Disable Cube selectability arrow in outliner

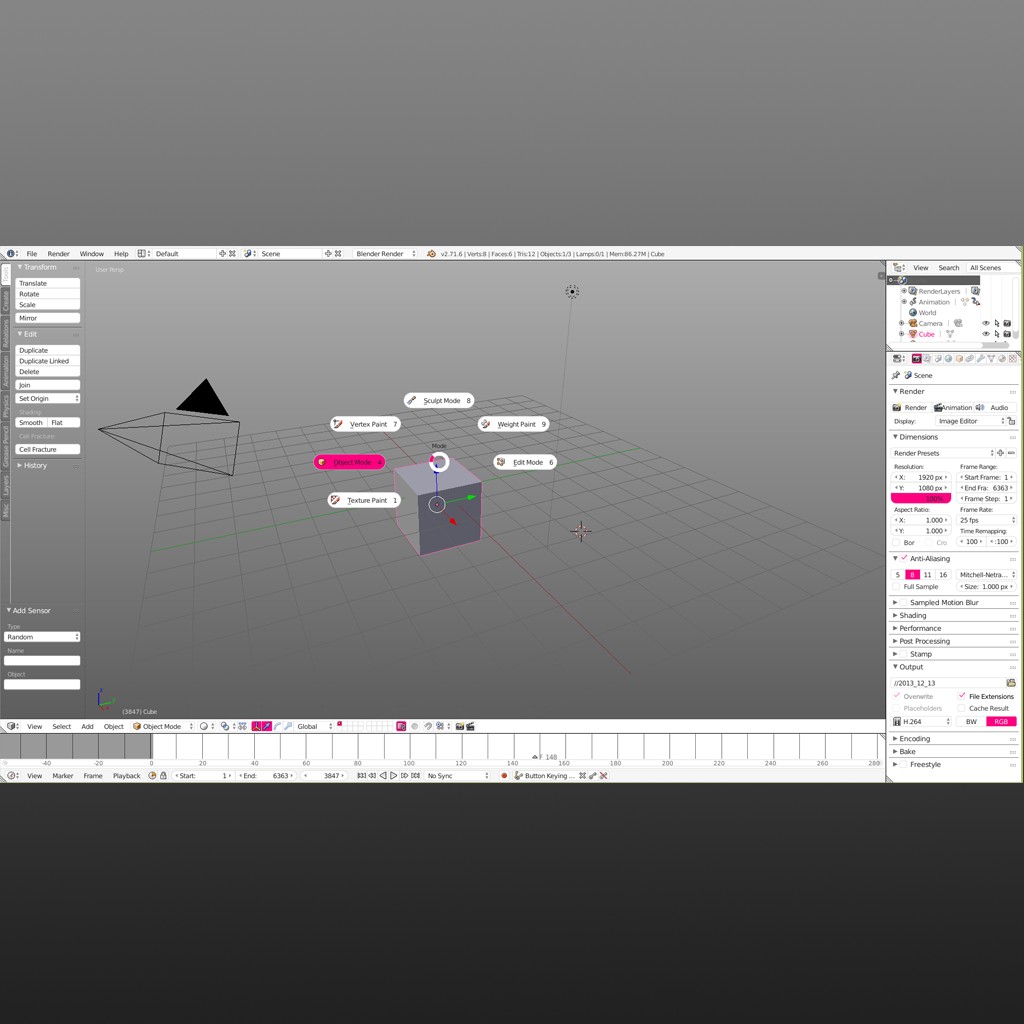pyautogui.click(x=997, y=334)
